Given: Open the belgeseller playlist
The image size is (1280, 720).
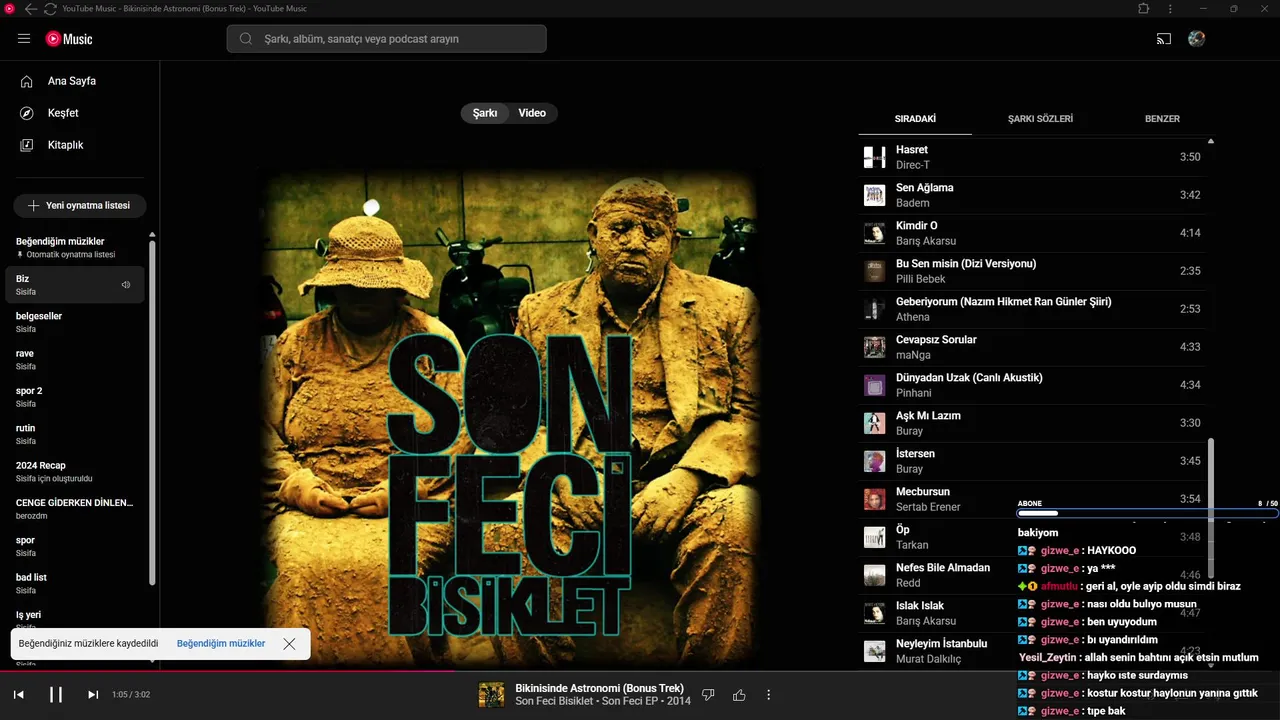Looking at the screenshot, I should click(75, 322).
